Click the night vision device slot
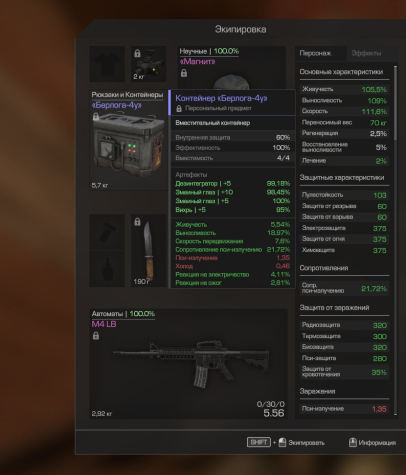406x475 pixels. click(148, 64)
